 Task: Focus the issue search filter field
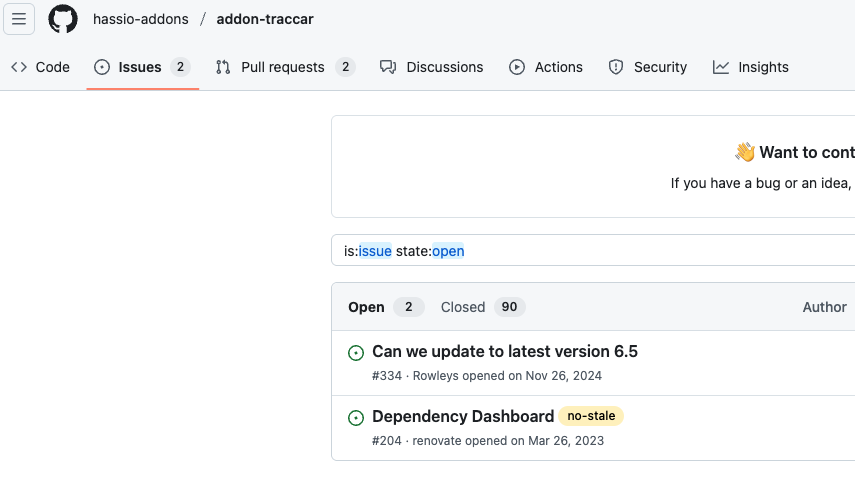coord(593,251)
